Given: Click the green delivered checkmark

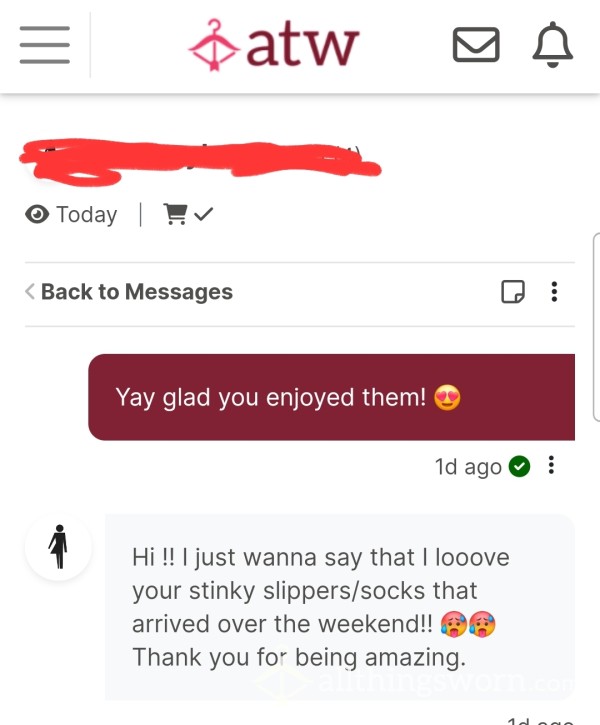Looking at the screenshot, I should click(x=519, y=466).
